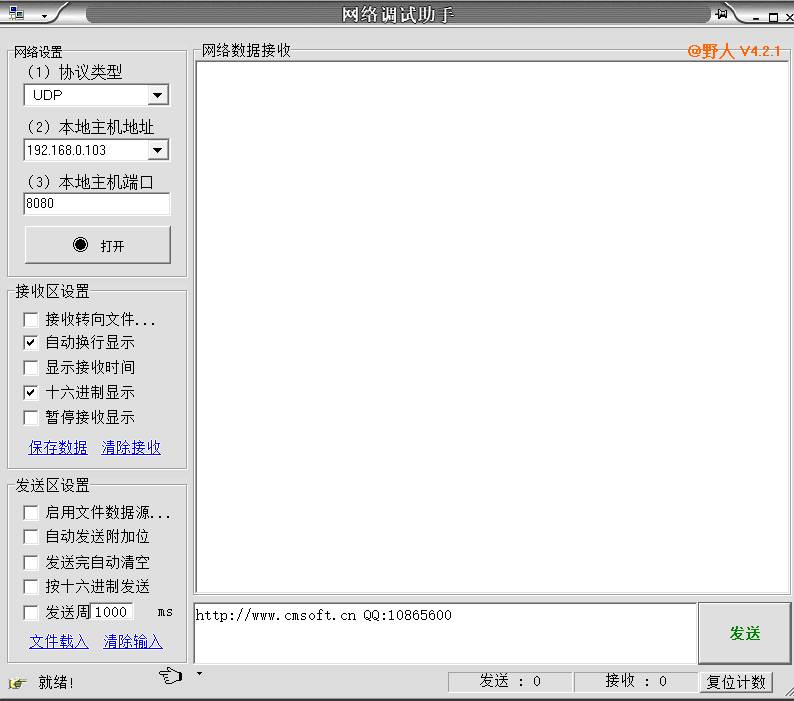Enable 发送完自动清空 checkbox

(x=31, y=563)
